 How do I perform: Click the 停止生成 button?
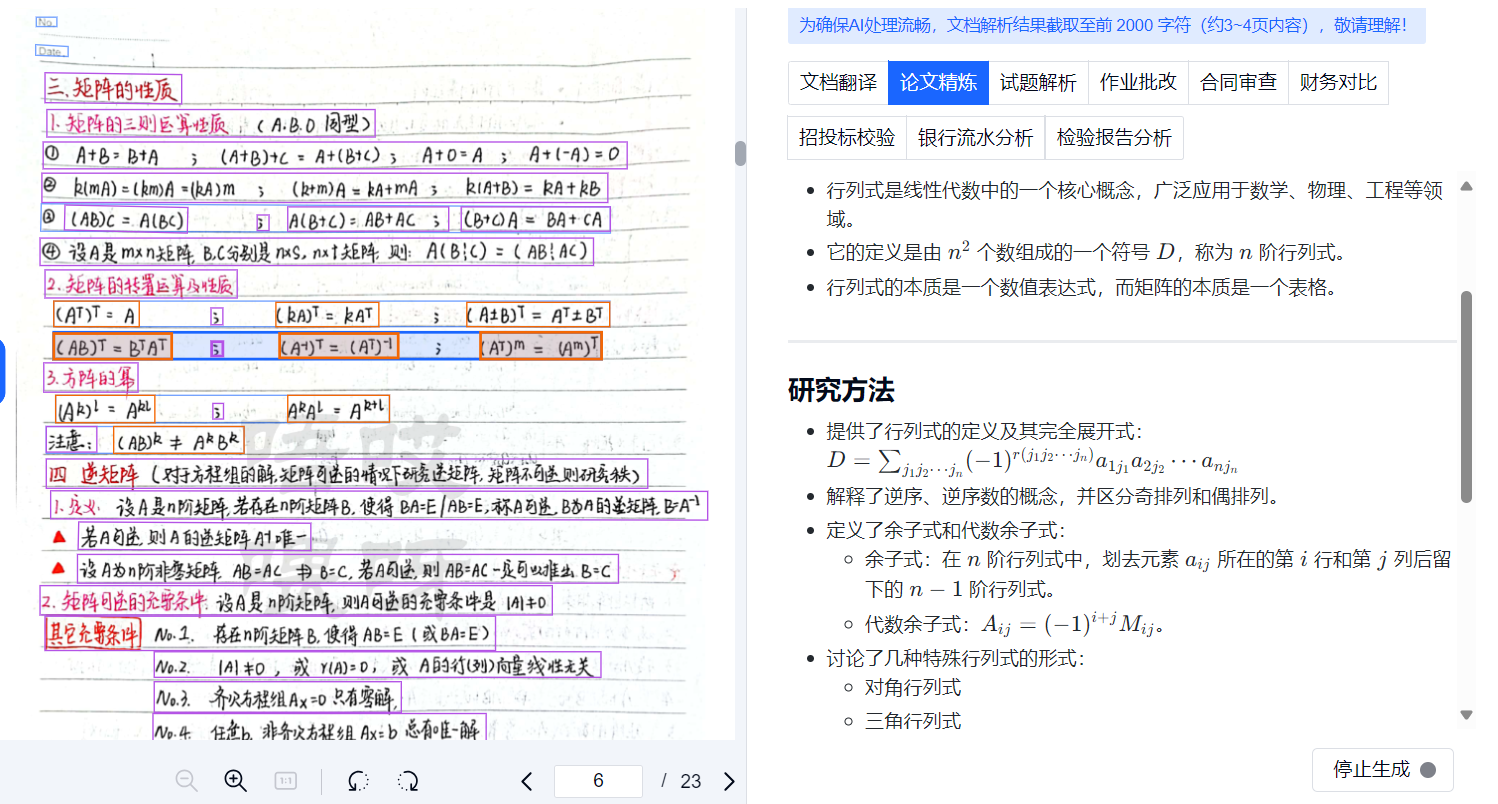click(x=1382, y=770)
